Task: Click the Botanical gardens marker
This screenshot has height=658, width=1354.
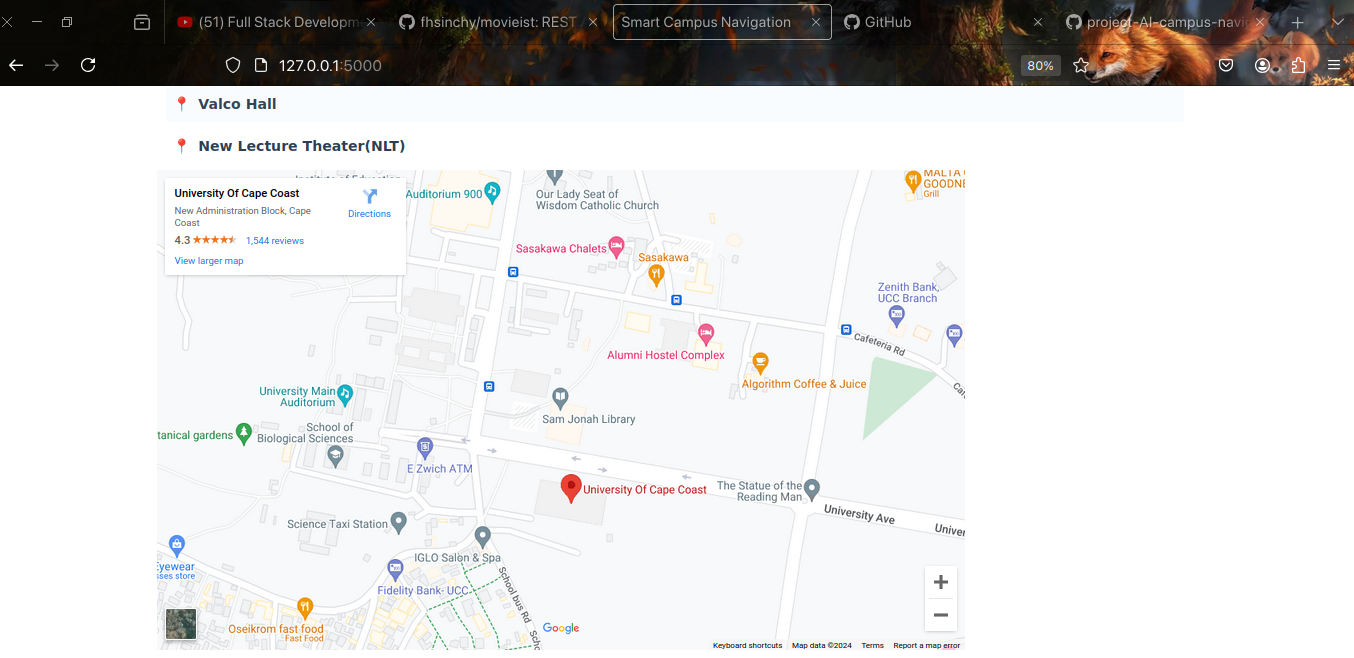Action: (243, 433)
